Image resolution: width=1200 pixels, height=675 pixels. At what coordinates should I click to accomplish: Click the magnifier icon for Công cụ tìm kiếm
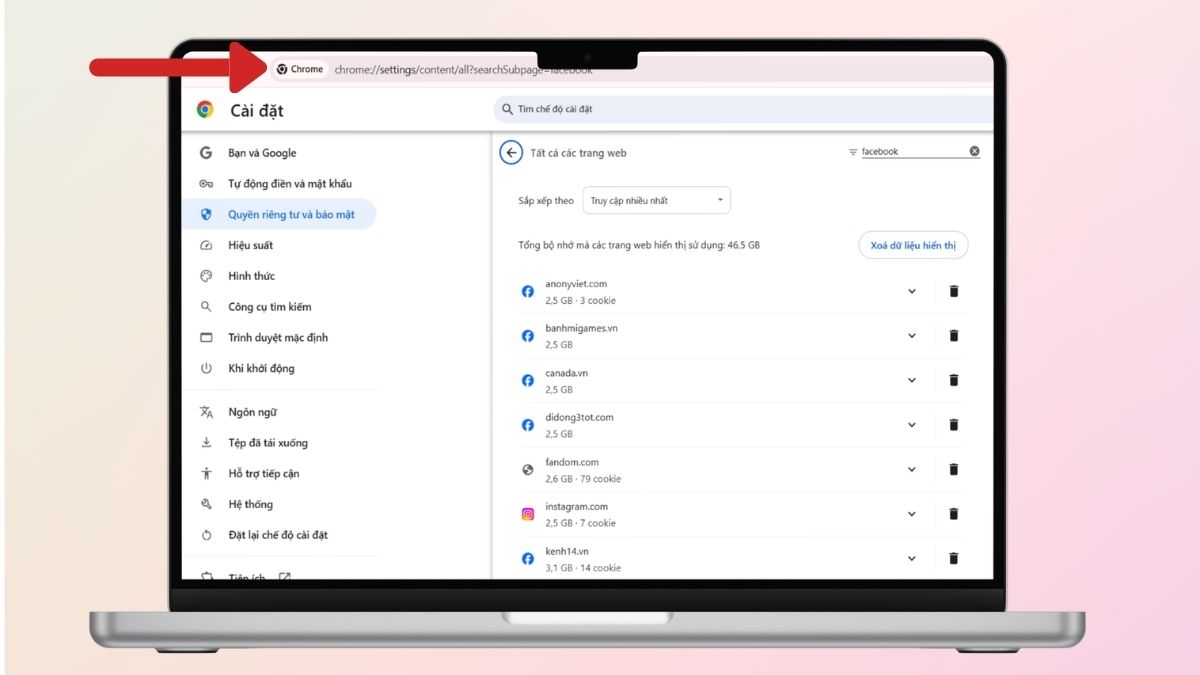point(206,307)
